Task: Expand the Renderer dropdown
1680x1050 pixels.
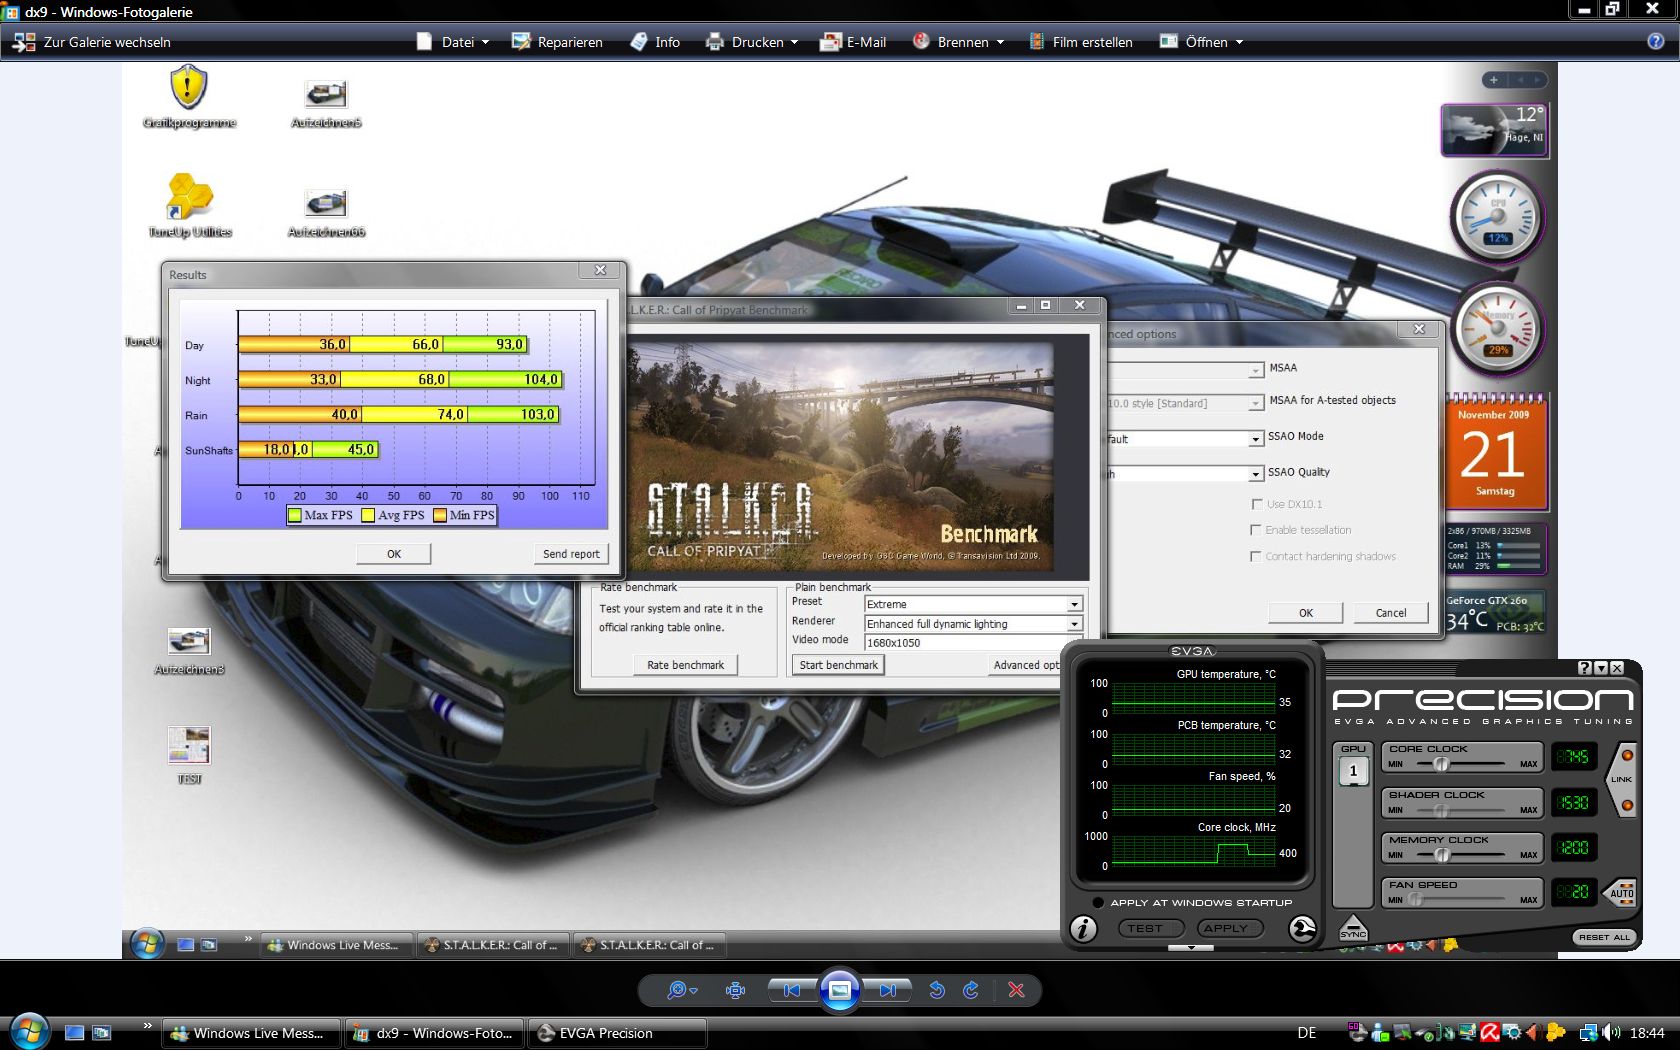Action: 1074,624
